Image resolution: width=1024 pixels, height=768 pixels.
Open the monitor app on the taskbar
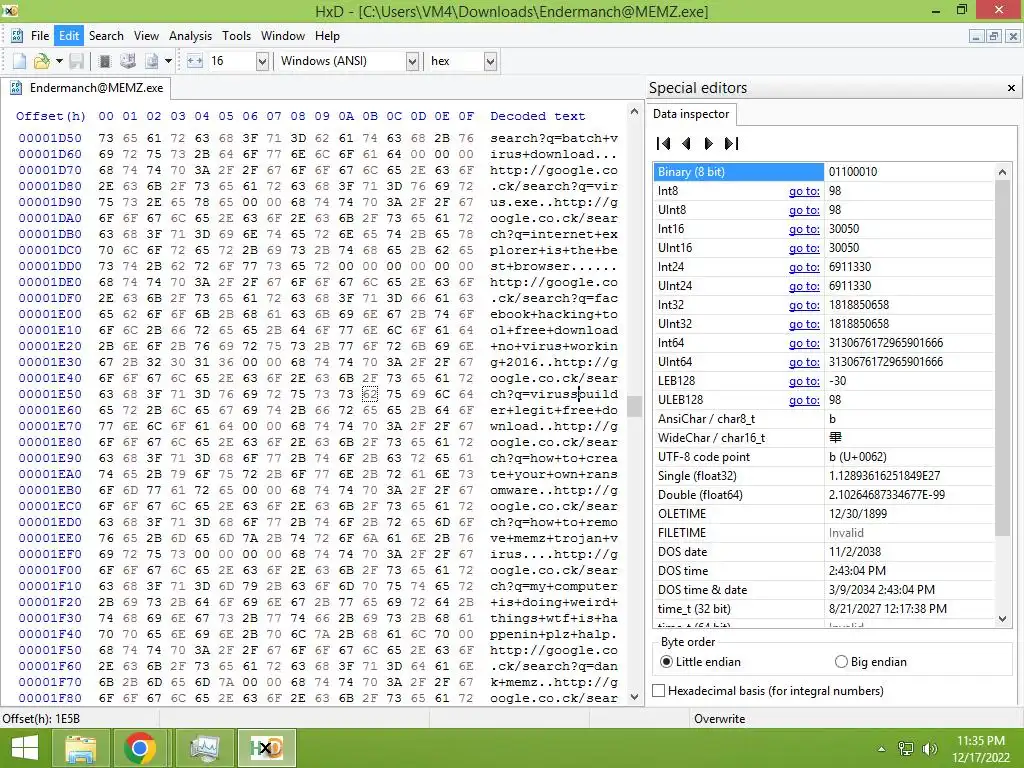tap(205, 748)
